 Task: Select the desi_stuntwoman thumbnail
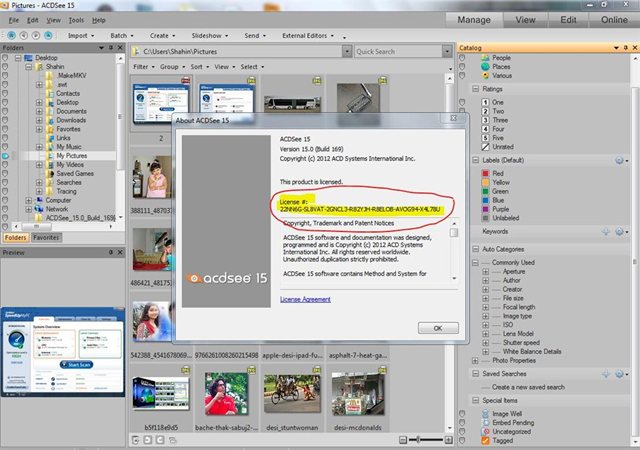pos(292,394)
